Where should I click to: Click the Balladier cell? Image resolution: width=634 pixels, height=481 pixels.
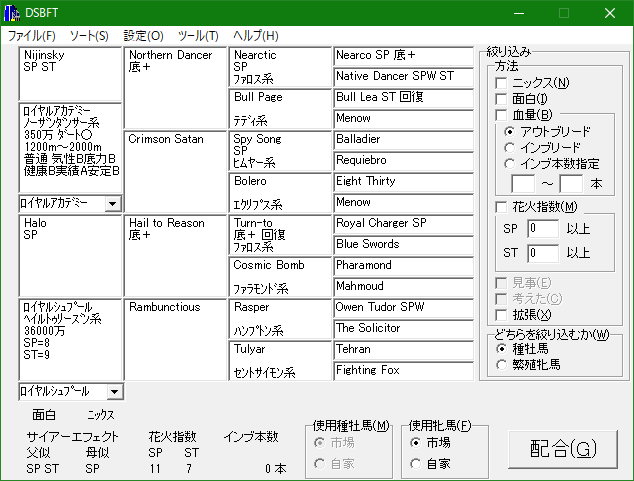coord(404,140)
